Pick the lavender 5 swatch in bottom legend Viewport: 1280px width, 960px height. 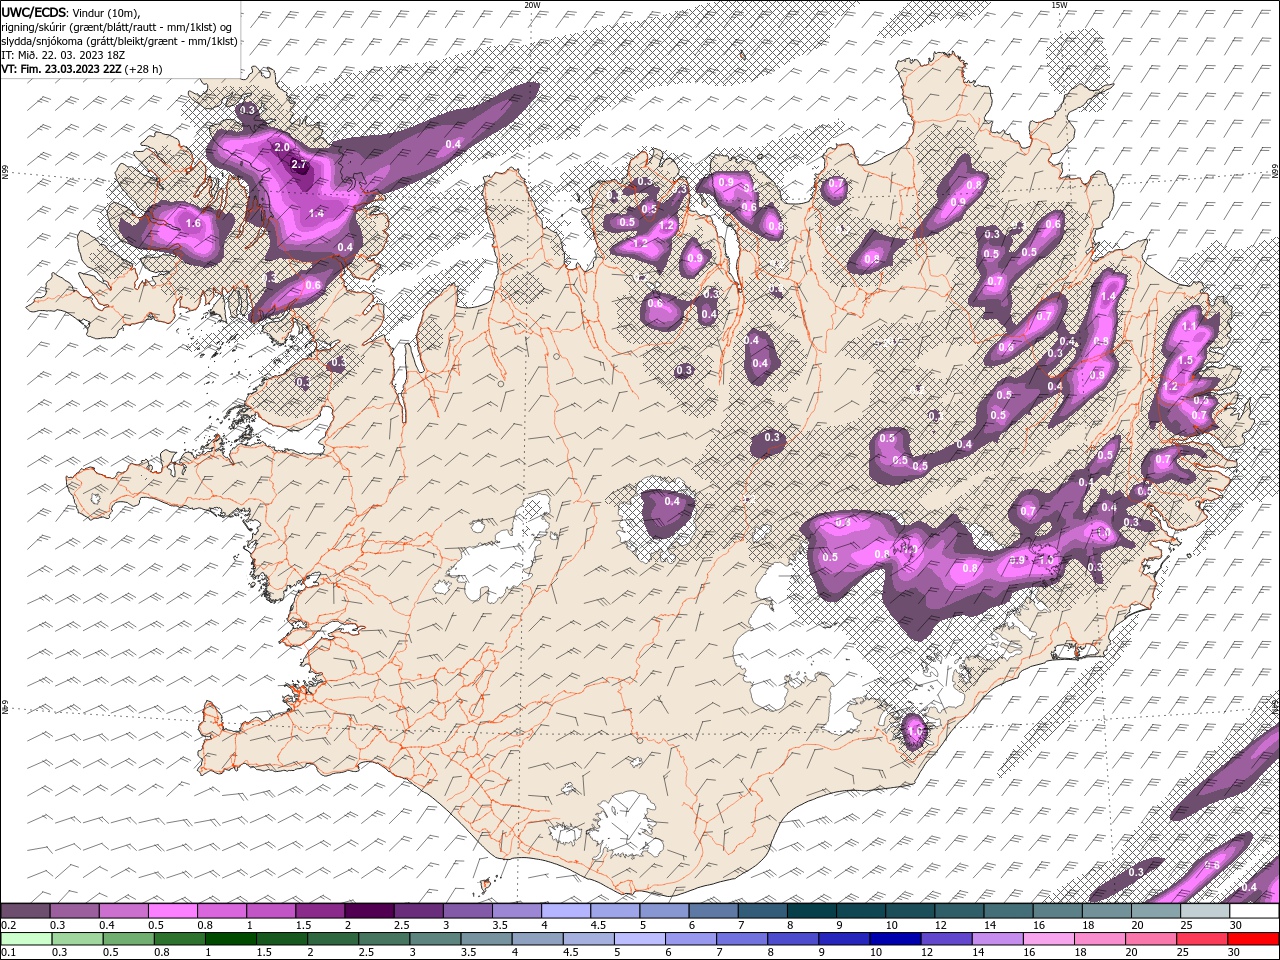pyautogui.click(x=638, y=939)
